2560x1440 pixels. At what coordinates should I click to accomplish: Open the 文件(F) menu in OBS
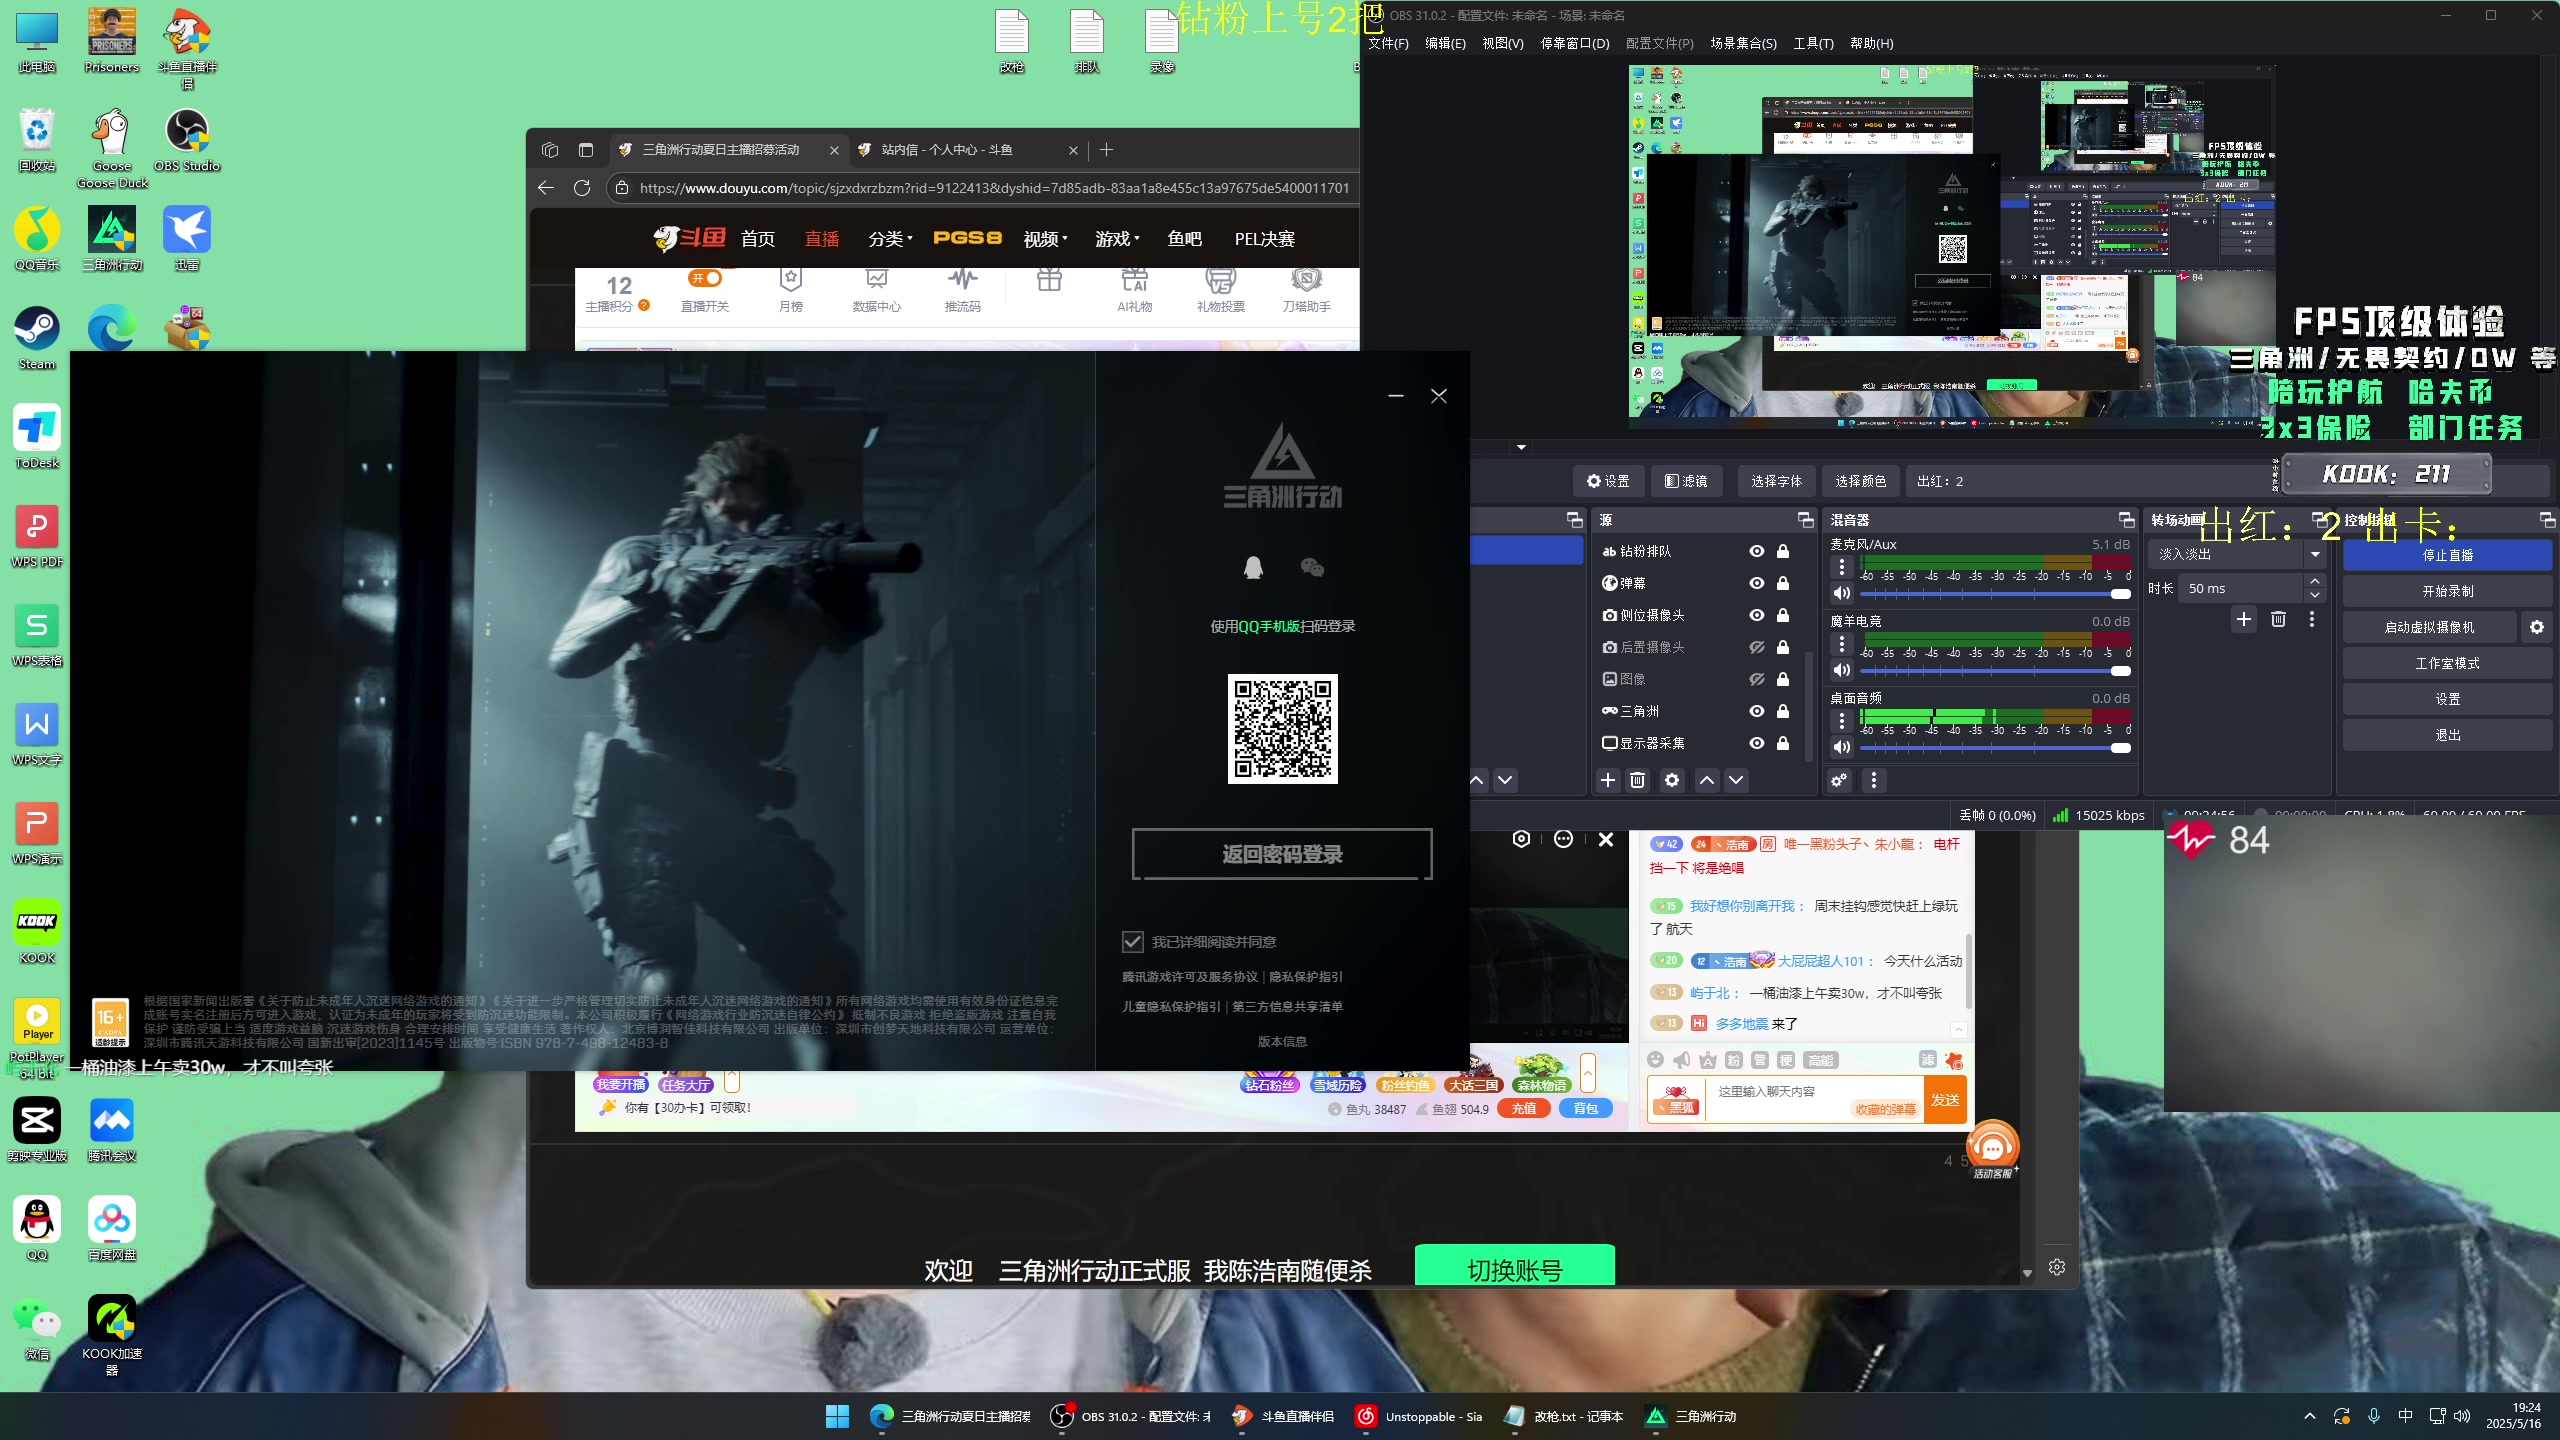1388,43
